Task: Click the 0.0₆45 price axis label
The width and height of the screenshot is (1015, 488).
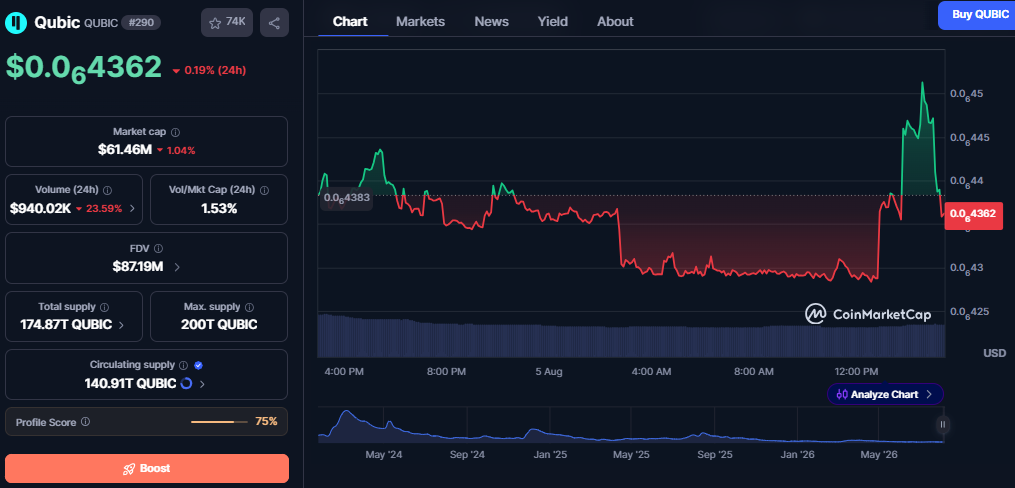Action: [x=966, y=94]
